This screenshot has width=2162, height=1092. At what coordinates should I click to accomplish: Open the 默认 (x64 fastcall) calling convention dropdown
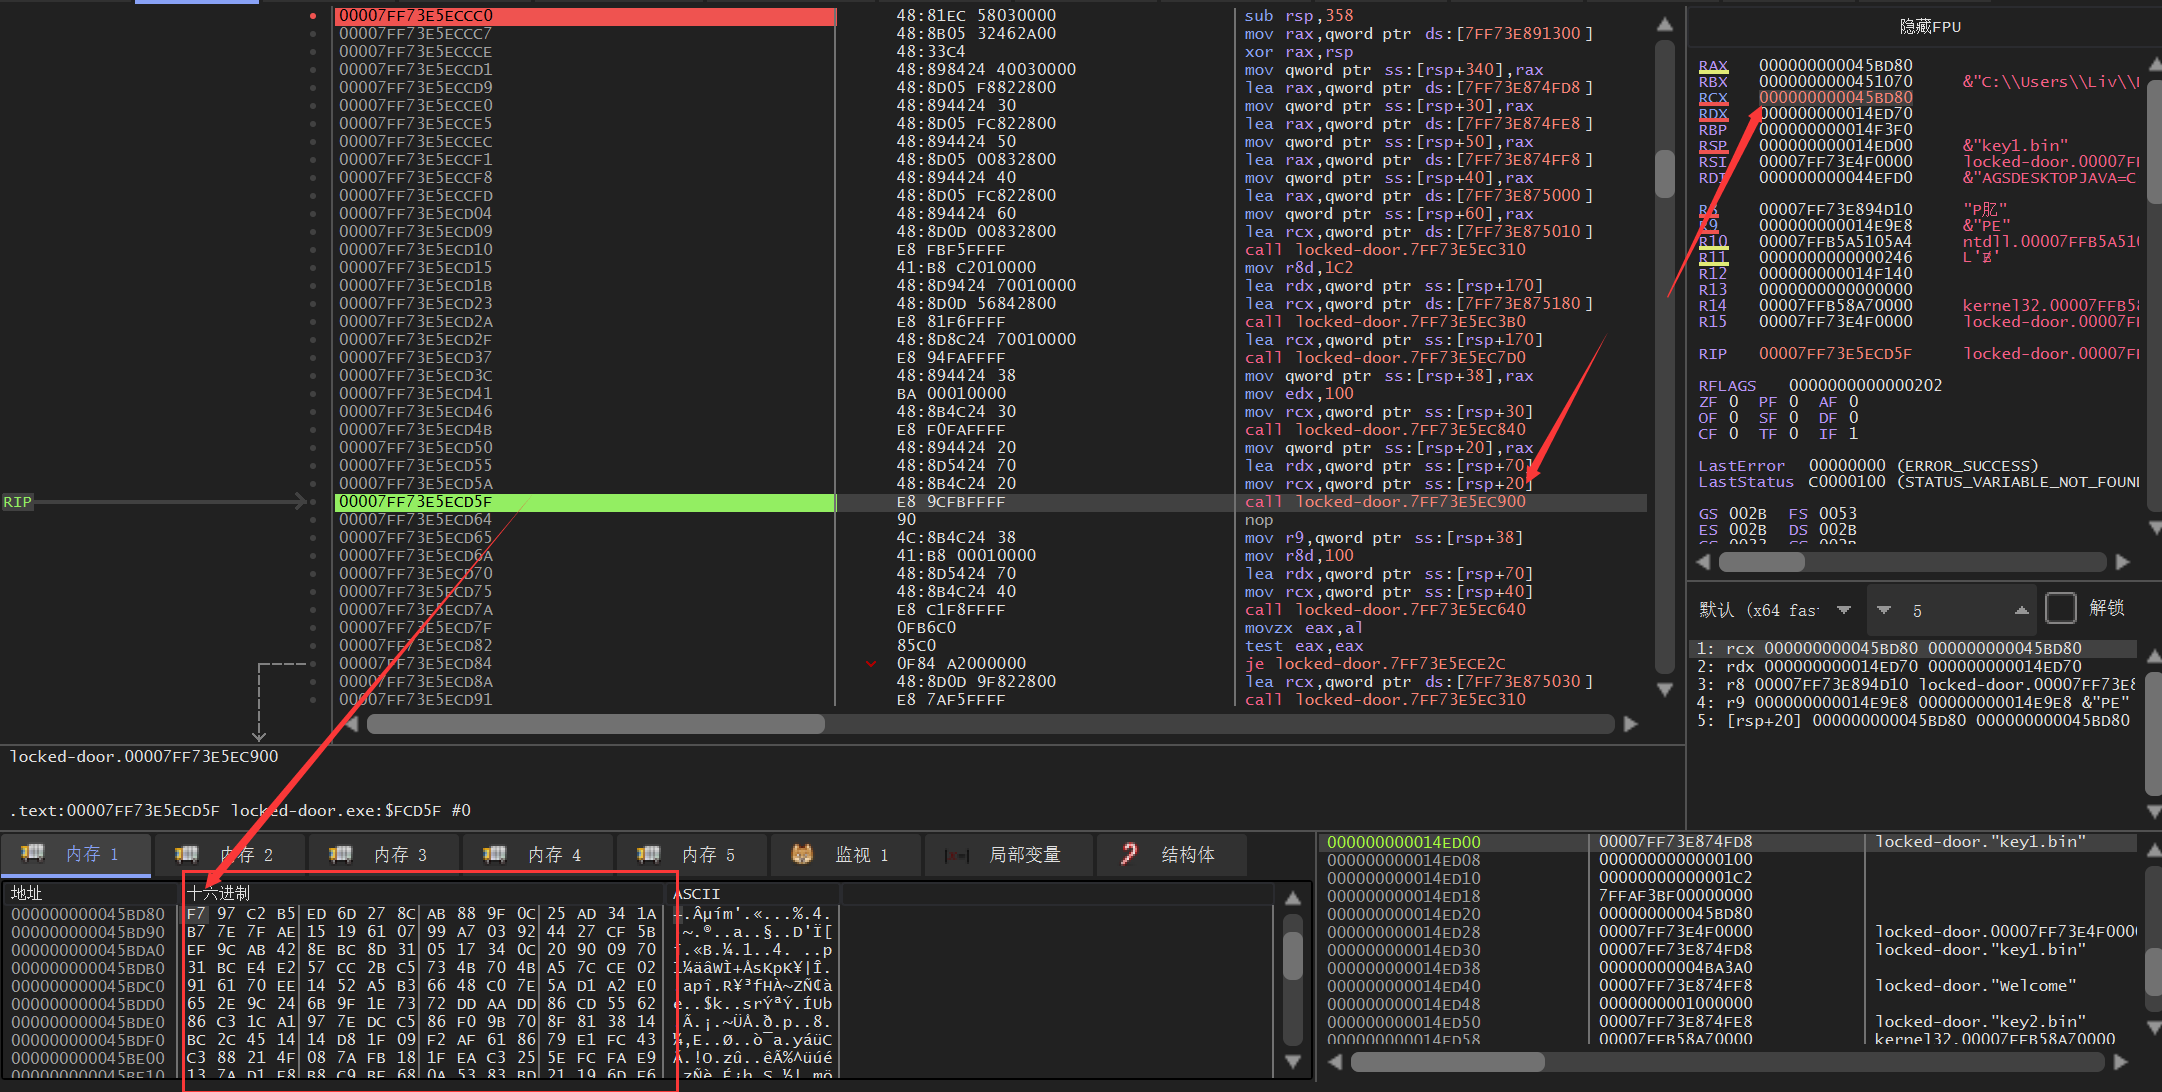[x=1776, y=610]
